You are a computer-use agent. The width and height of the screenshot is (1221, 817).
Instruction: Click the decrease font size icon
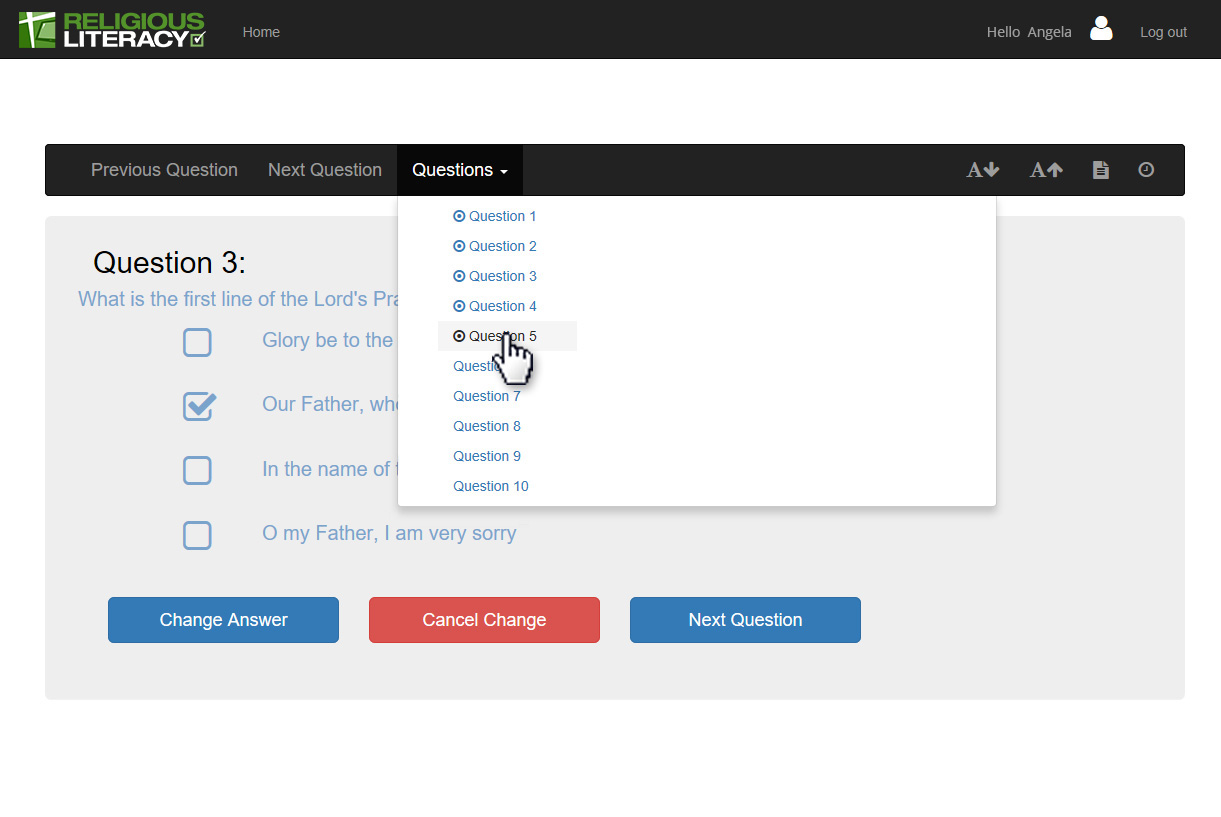(x=982, y=170)
